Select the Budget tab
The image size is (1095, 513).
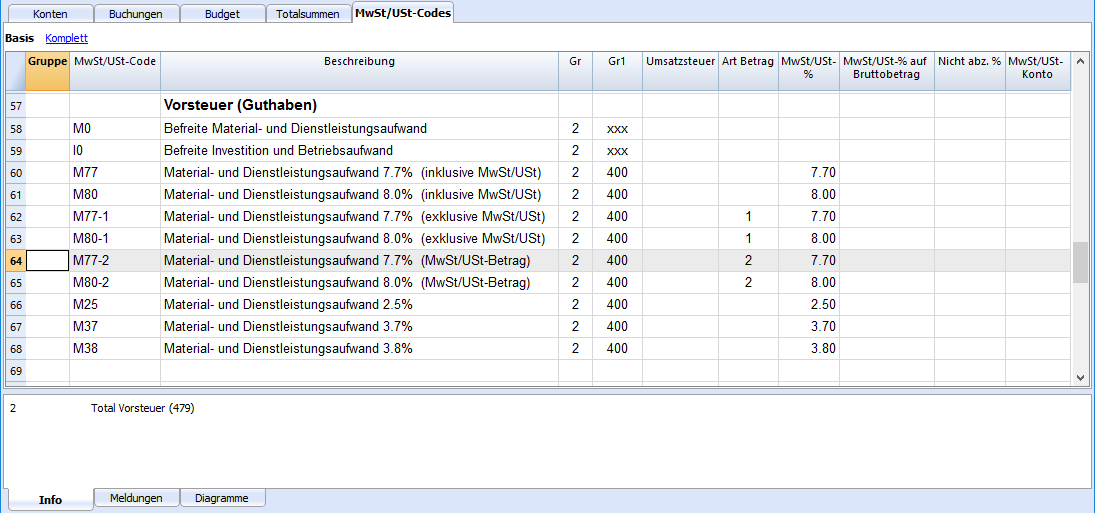click(x=223, y=14)
